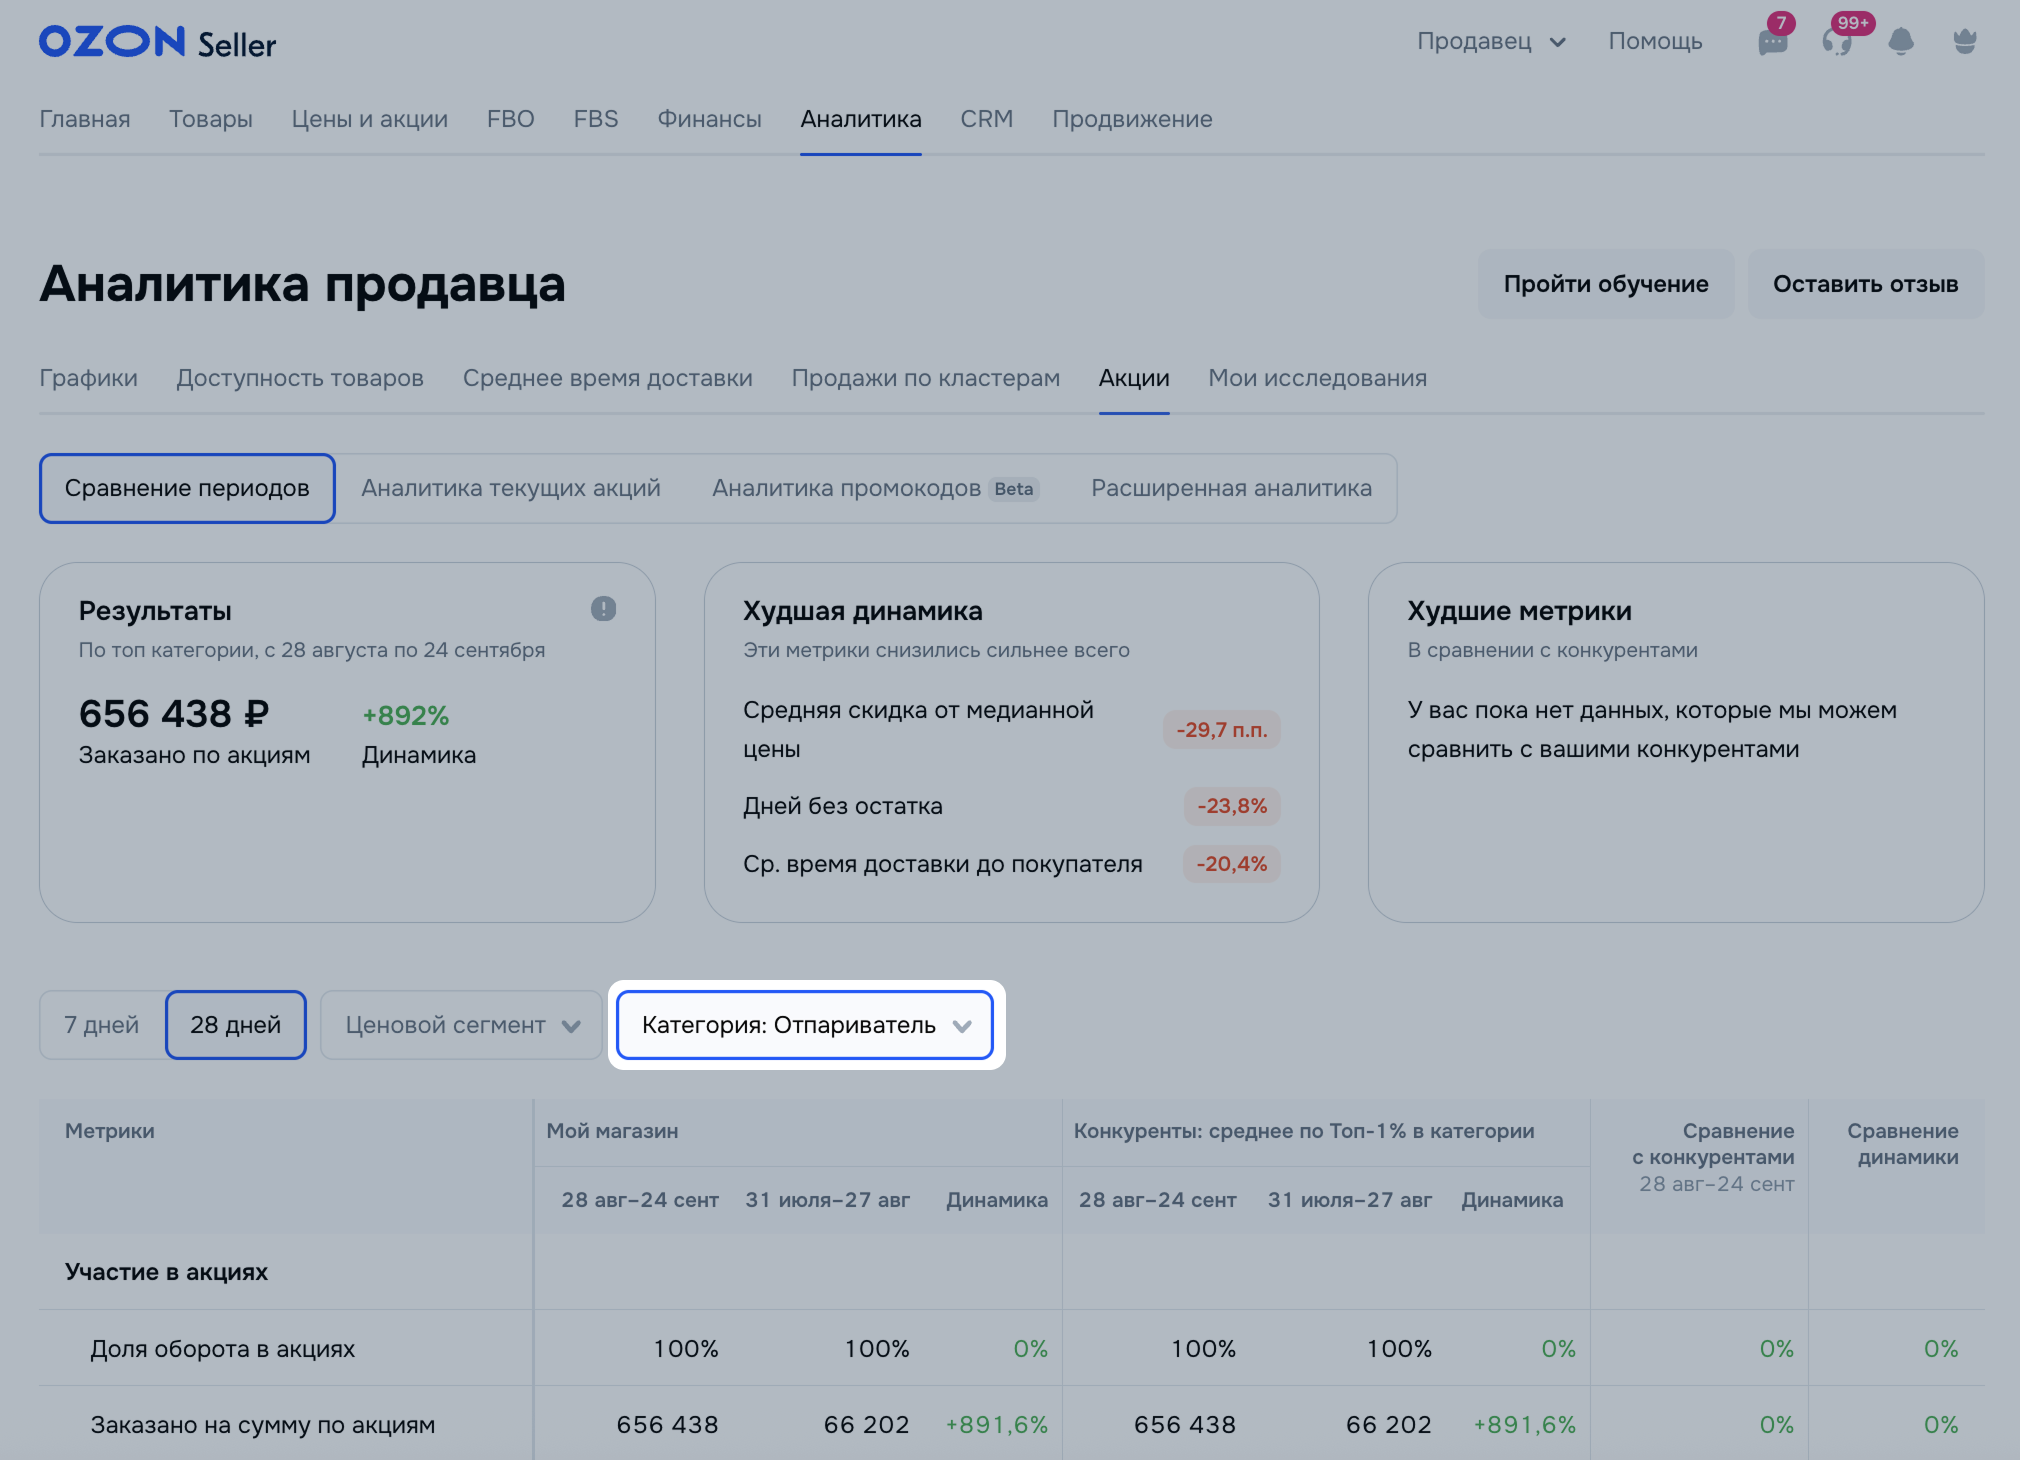Click the support headset icon

point(1836,42)
